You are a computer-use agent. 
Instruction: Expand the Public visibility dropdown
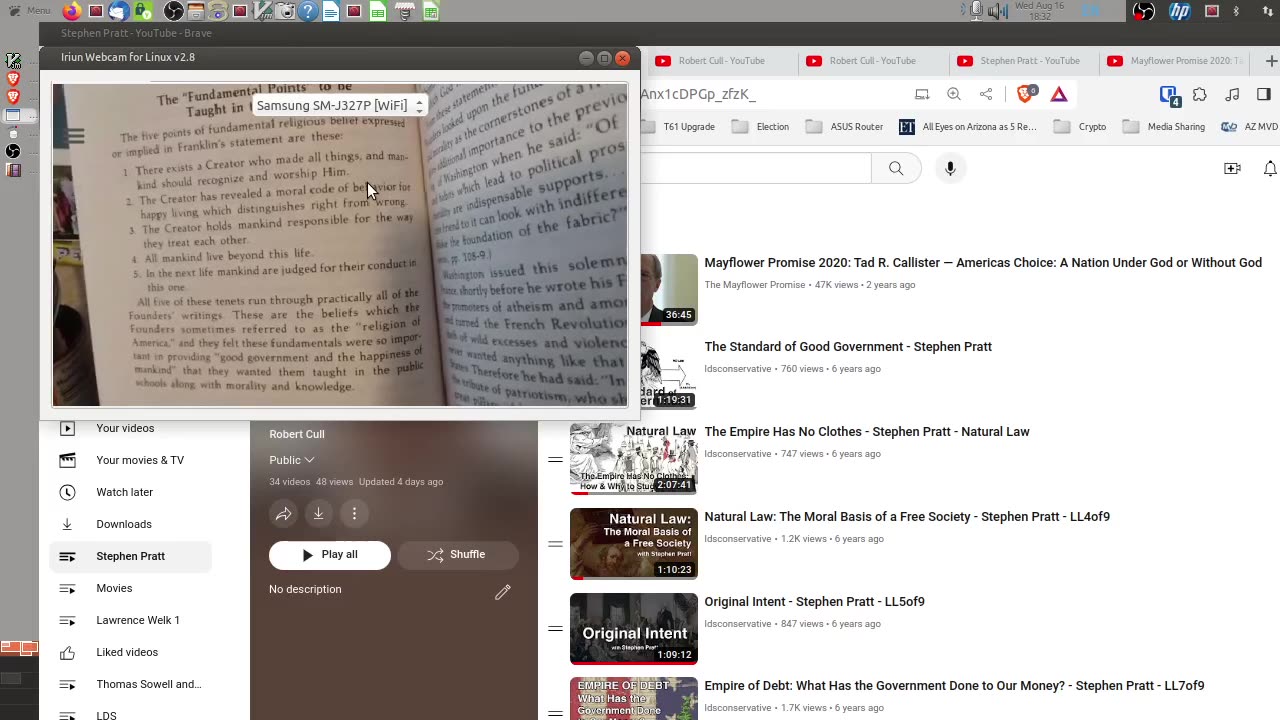[292, 460]
